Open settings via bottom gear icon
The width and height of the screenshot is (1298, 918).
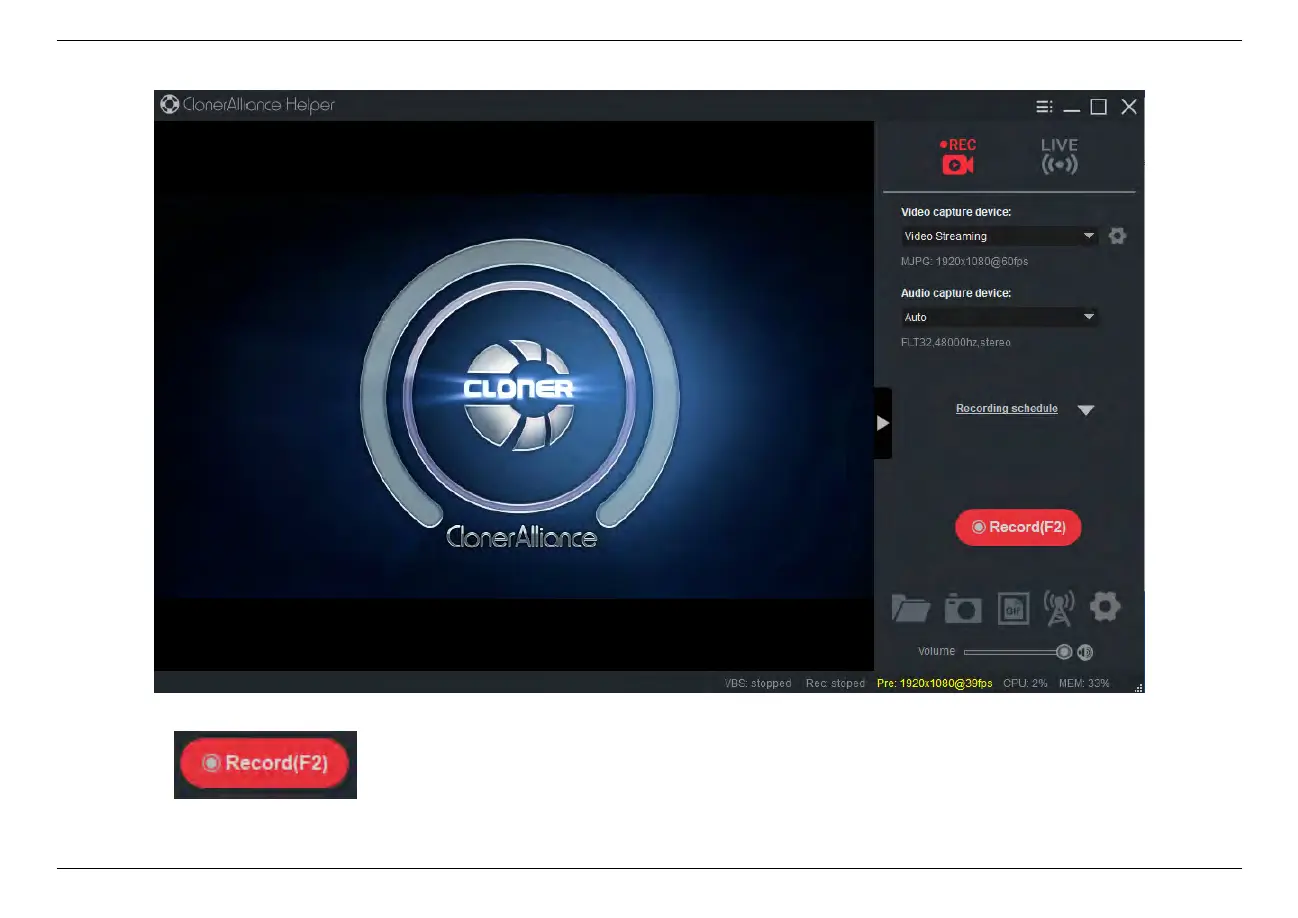[x=1105, y=606]
